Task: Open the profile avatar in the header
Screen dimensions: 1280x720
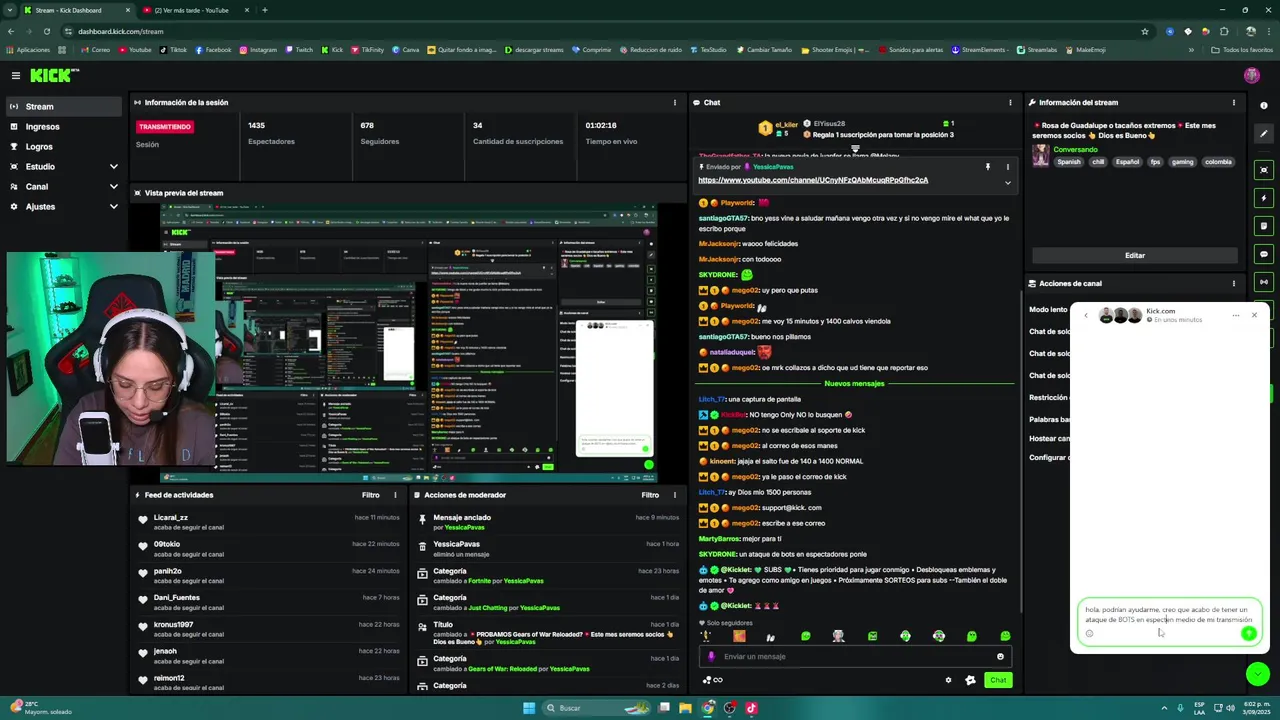Action: tap(1252, 75)
